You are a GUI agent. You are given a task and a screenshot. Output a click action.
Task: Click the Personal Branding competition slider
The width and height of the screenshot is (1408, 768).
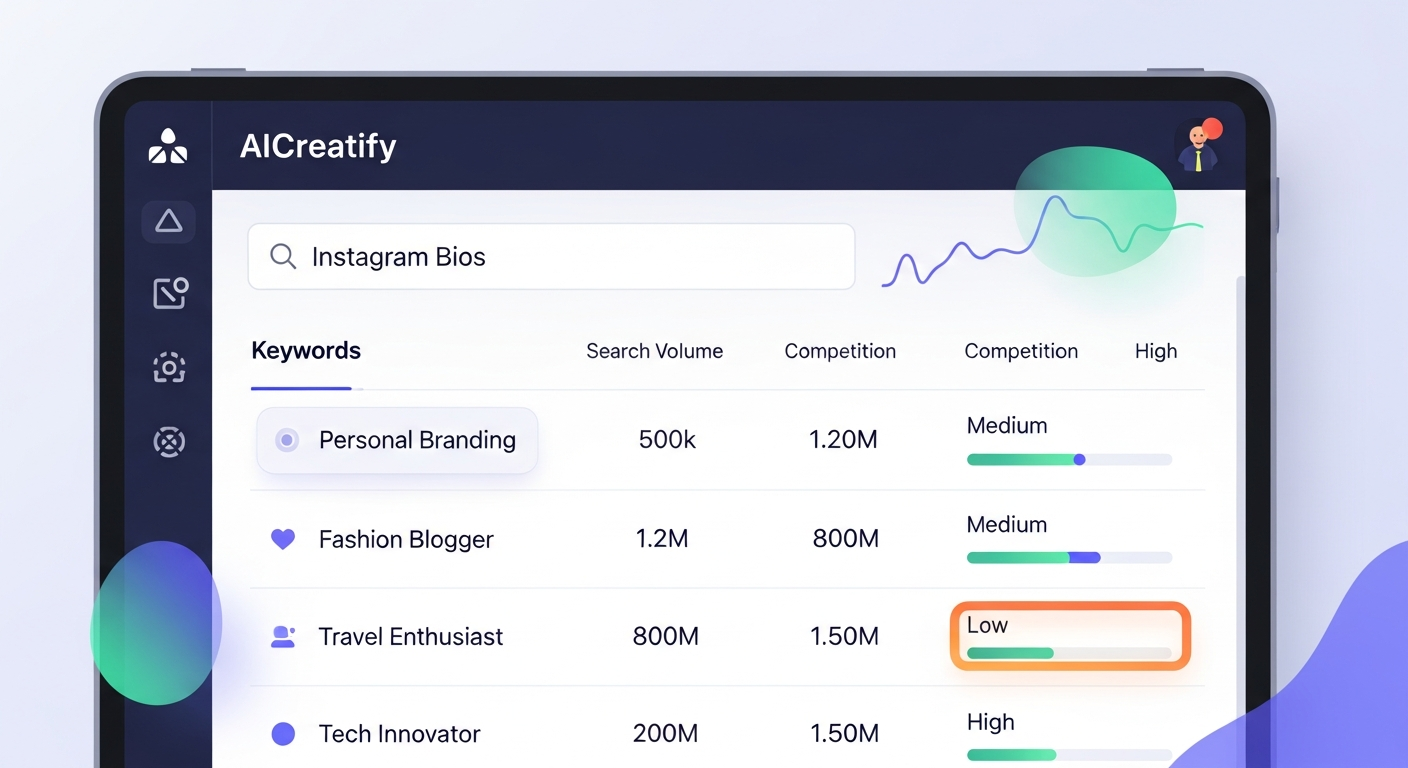(x=1069, y=460)
